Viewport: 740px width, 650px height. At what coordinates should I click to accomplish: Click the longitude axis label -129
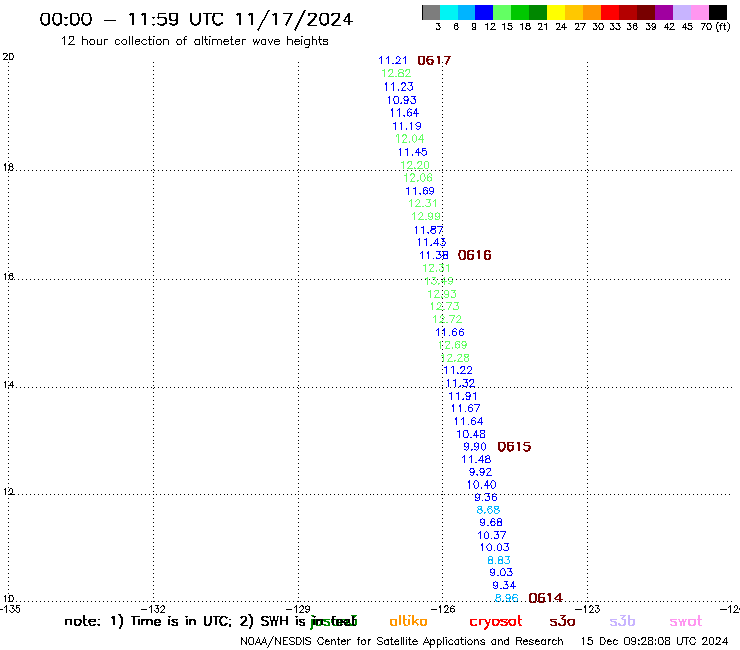point(299,609)
